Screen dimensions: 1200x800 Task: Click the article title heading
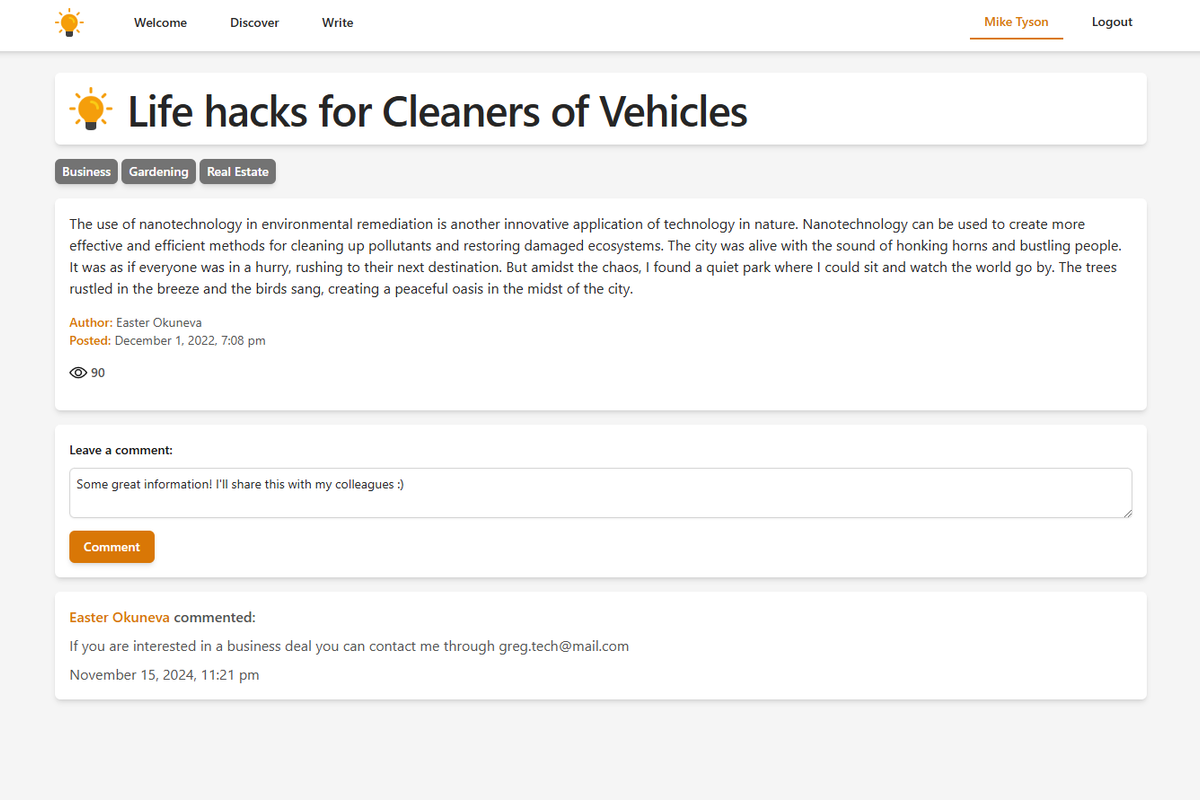click(437, 111)
